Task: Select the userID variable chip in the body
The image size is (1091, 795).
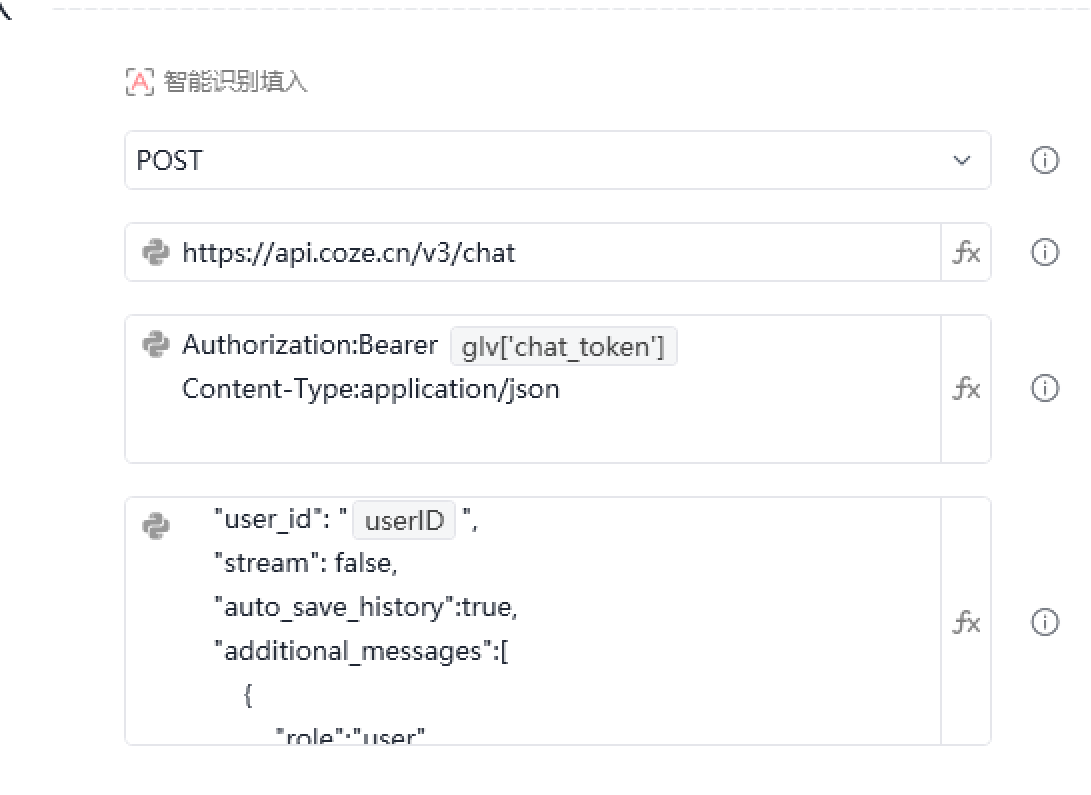Action: pyautogui.click(x=404, y=521)
